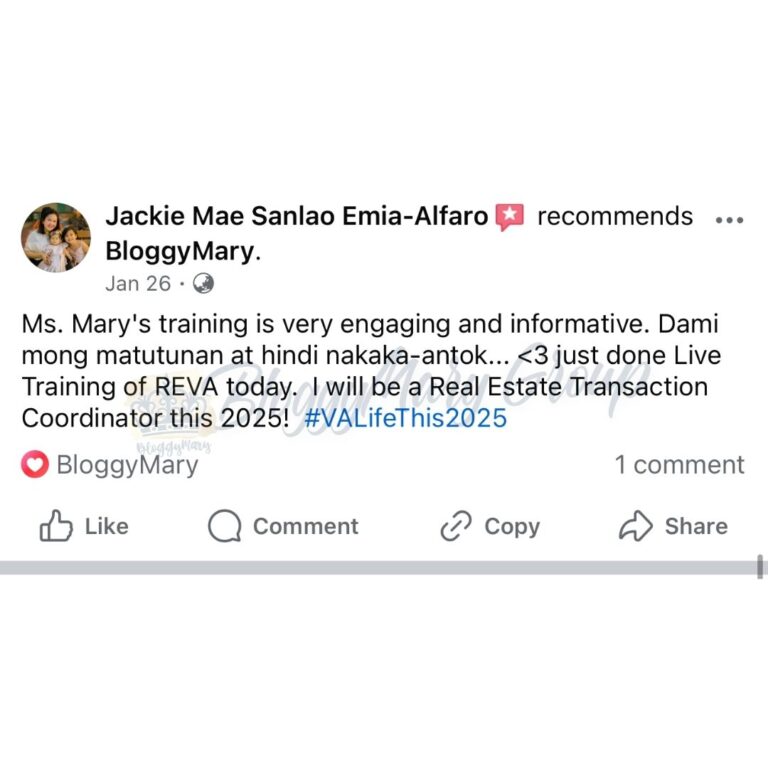Open the 1 comment link

click(679, 464)
